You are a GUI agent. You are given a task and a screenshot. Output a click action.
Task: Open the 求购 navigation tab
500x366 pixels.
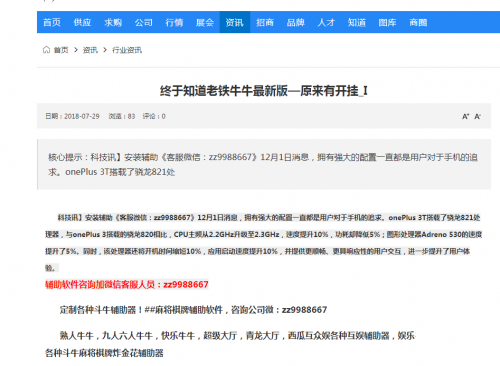pyautogui.click(x=113, y=22)
